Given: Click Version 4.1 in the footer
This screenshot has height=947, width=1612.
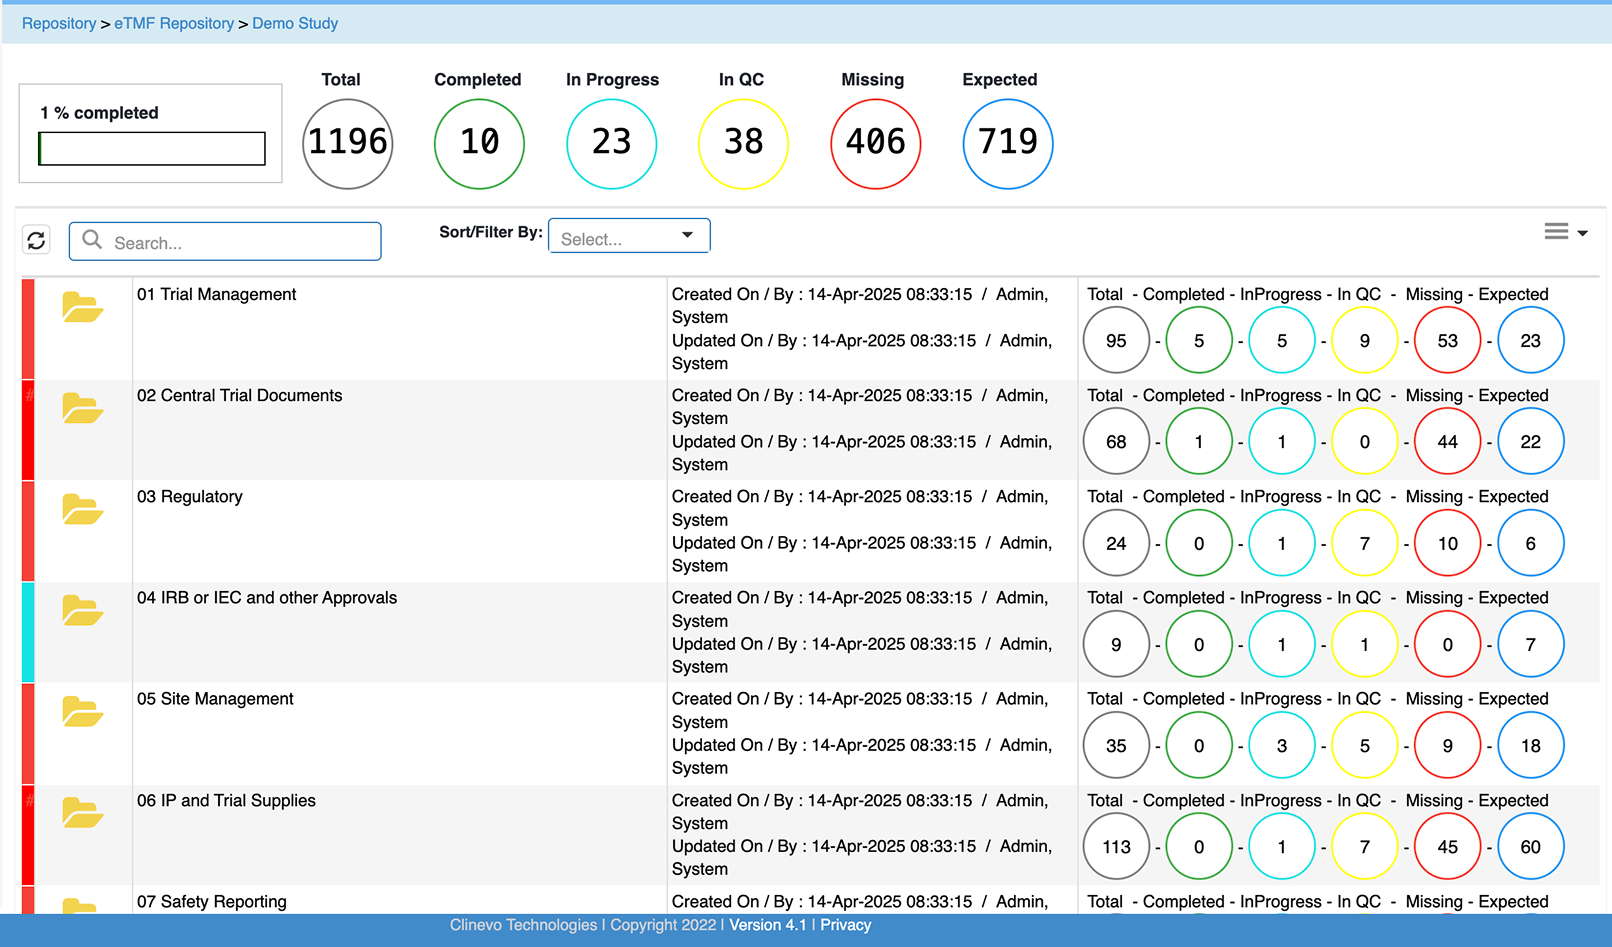Looking at the screenshot, I should tap(768, 925).
